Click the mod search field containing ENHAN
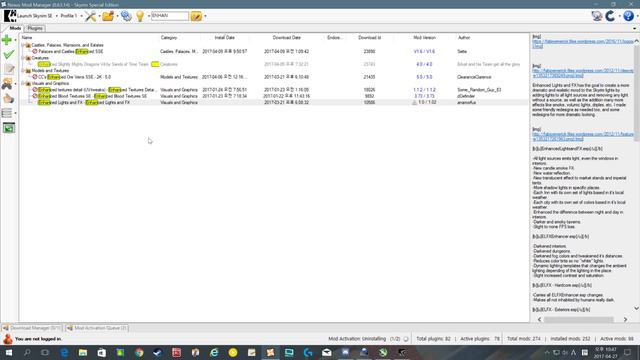This screenshot has width=640, height=360. coord(170,16)
